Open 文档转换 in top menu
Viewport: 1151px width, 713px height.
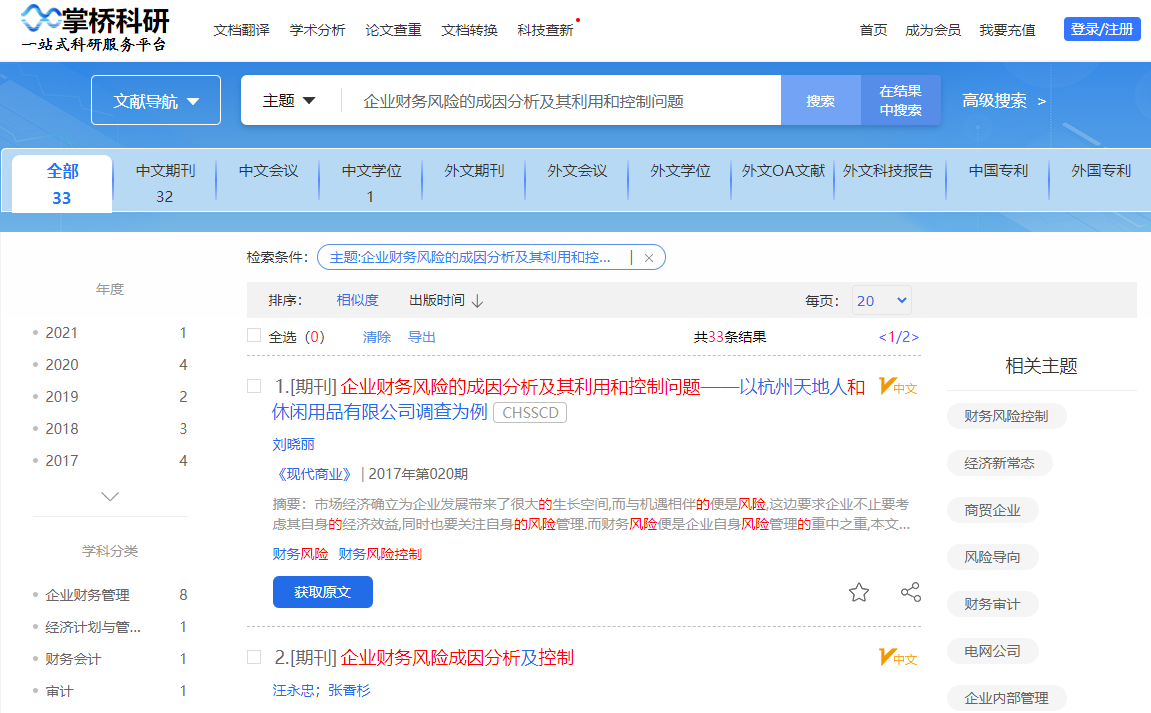[x=469, y=30]
